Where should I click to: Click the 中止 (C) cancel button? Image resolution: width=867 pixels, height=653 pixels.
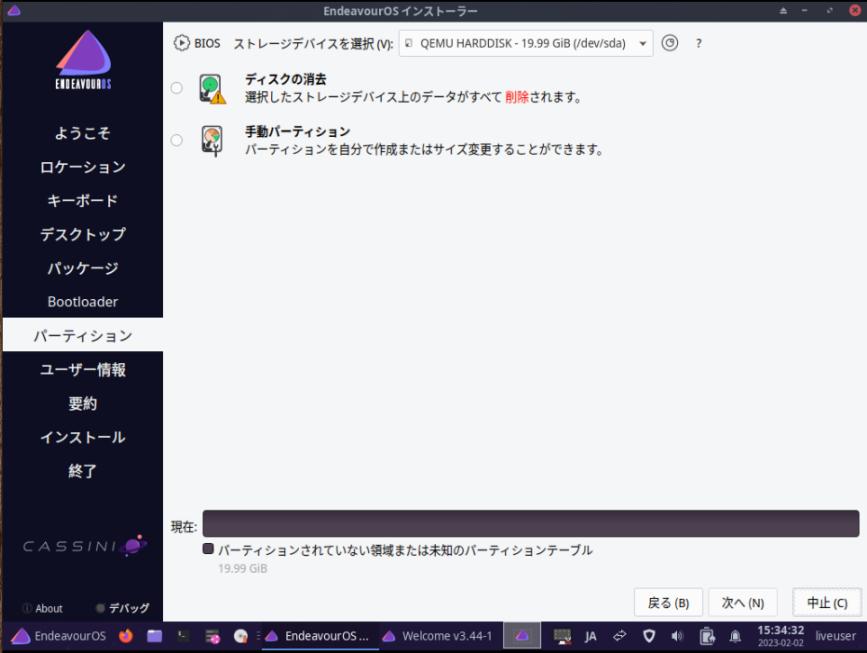click(827, 603)
